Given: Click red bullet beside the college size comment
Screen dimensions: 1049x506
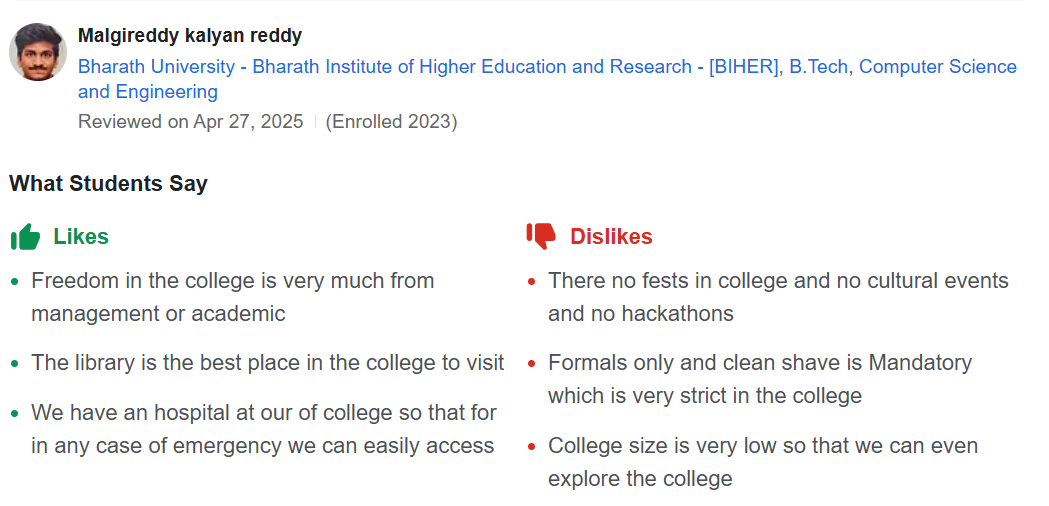Looking at the screenshot, I should point(532,446).
